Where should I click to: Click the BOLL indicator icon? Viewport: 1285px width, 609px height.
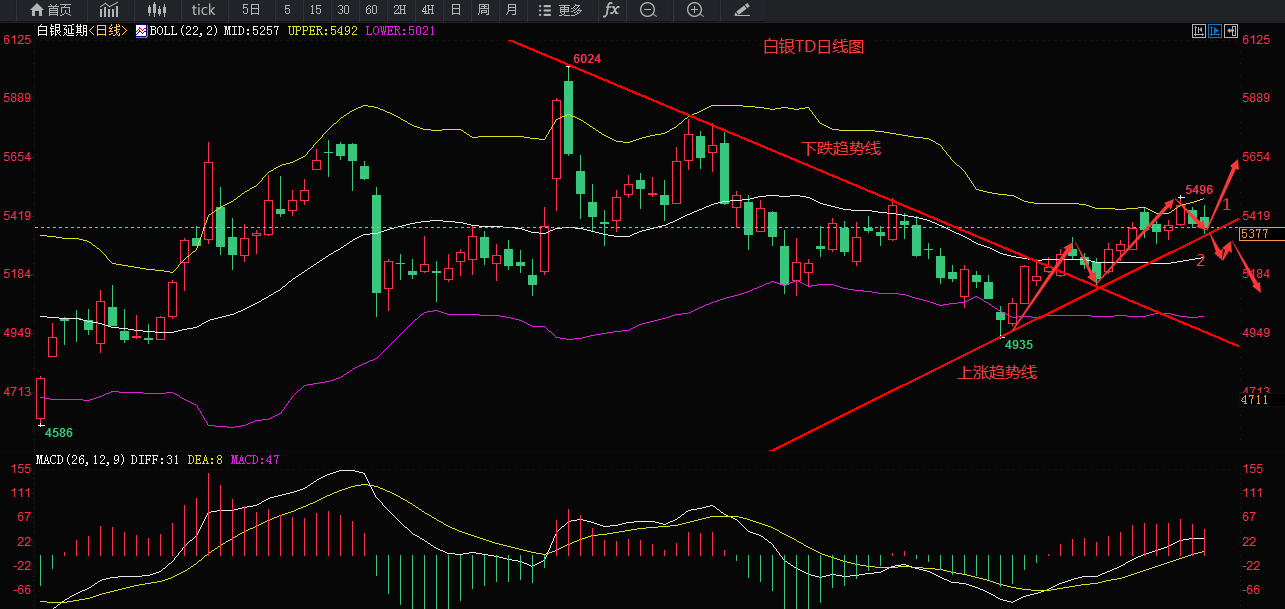click(x=141, y=31)
